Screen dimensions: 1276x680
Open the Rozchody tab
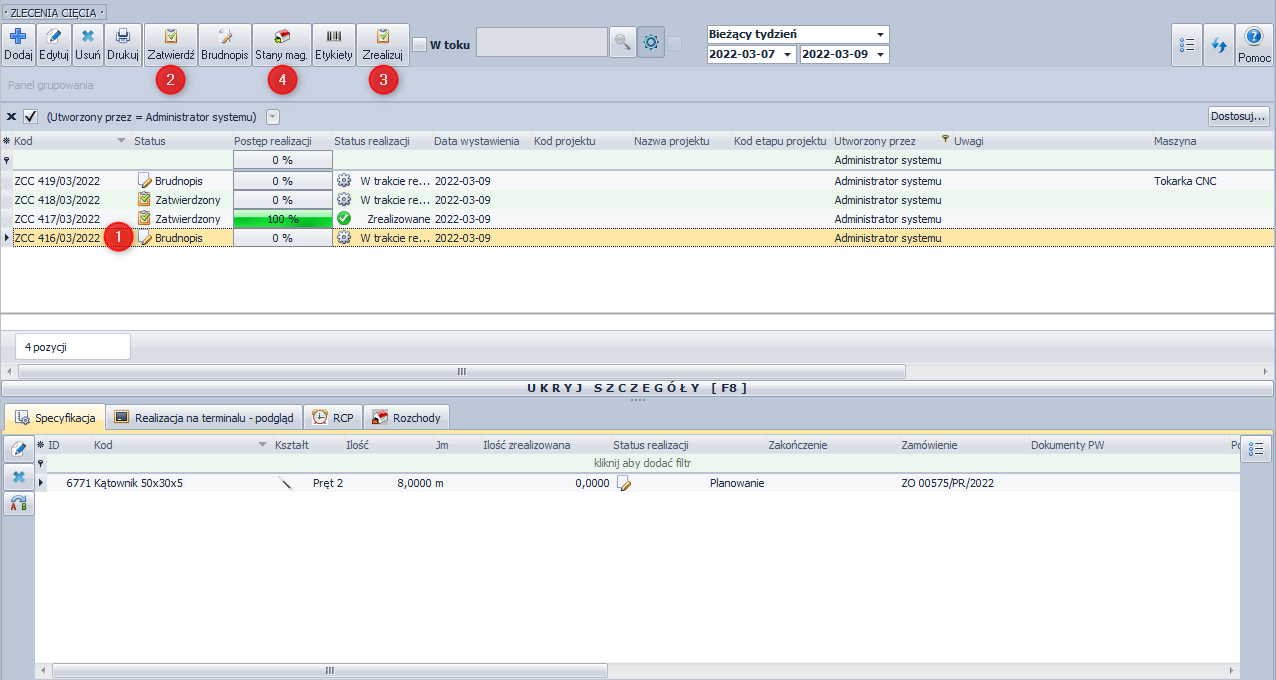point(406,418)
